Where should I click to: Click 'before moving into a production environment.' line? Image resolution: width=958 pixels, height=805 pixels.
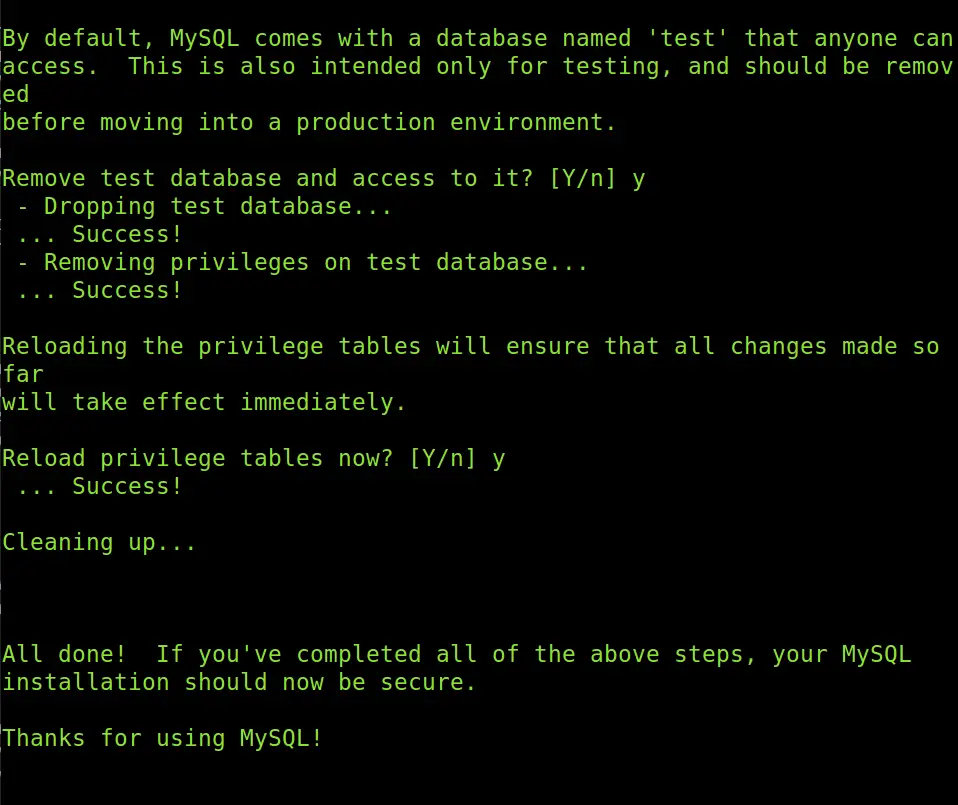[309, 123]
